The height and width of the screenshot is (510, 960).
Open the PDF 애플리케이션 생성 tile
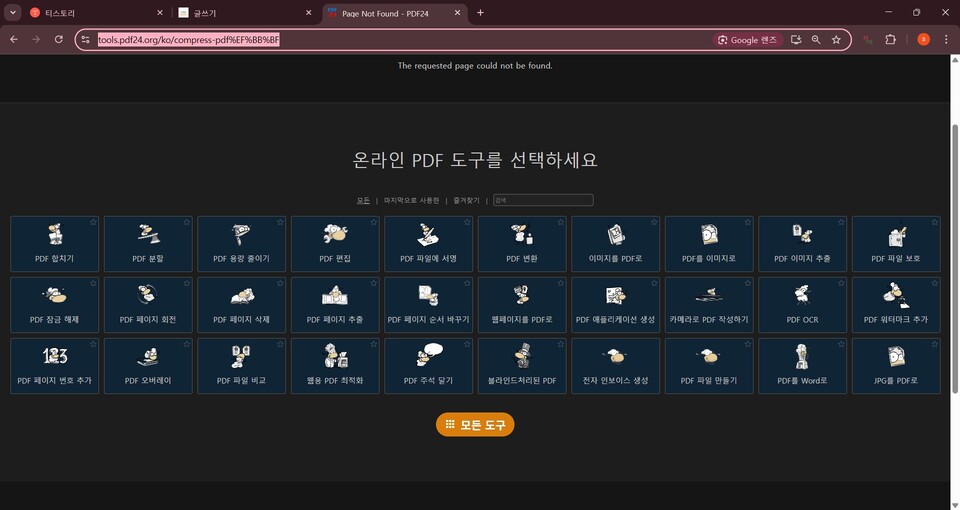click(x=615, y=305)
